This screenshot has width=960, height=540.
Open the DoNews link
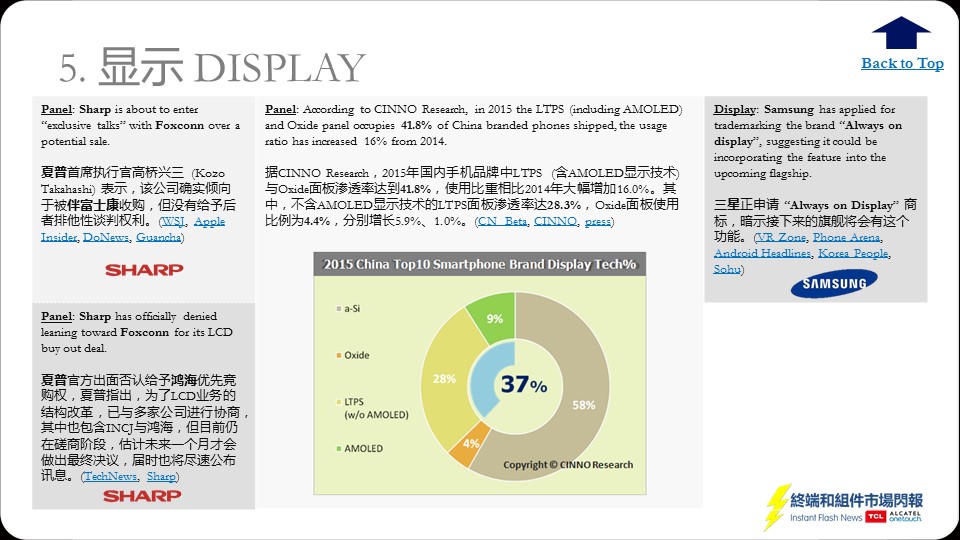coord(106,237)
